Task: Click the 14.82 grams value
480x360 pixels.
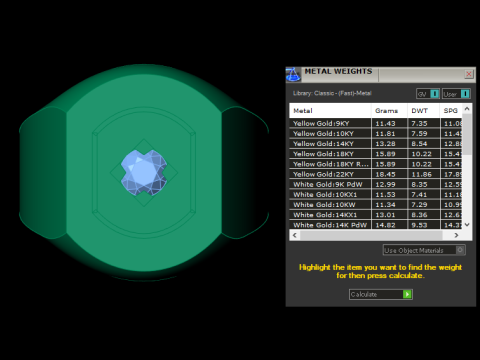Action: click(x=385, y=225)
